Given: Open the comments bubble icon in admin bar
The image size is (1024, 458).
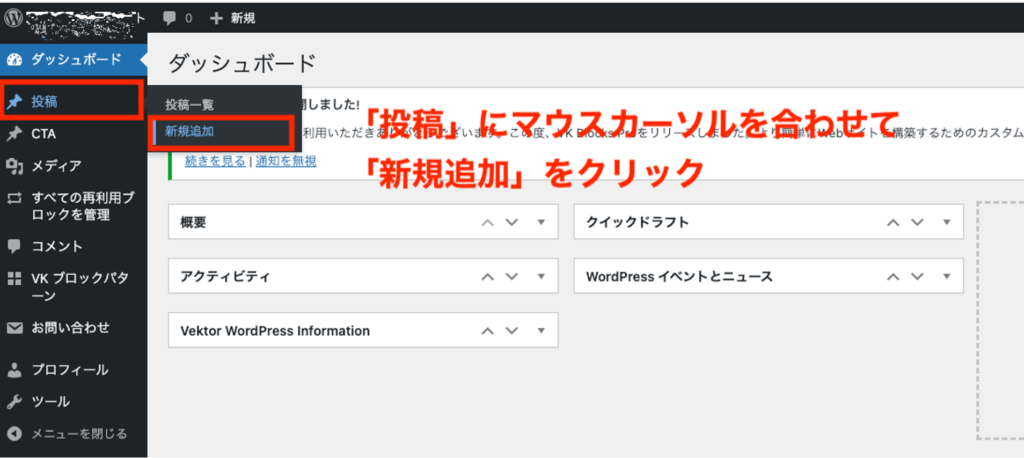Looking at the screenshot, I should click(170, 18).
